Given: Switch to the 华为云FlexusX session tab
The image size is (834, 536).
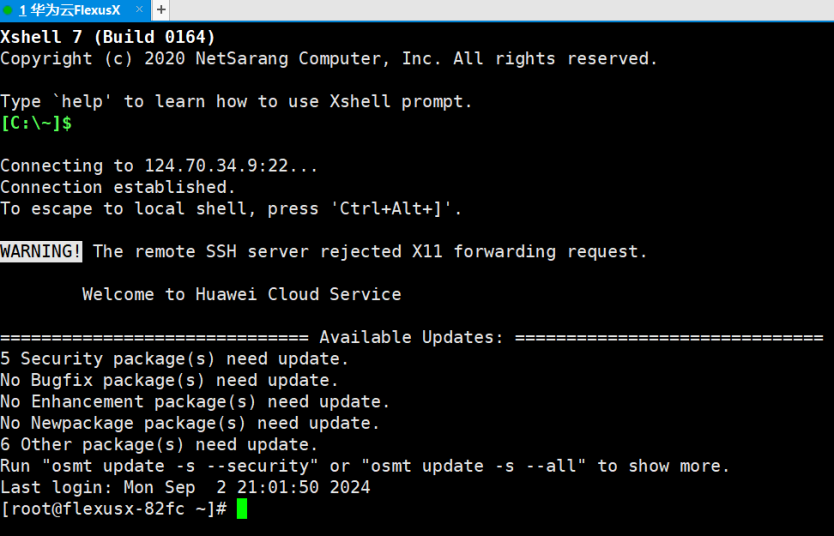Looking at the screenshot, I should 69,10.
